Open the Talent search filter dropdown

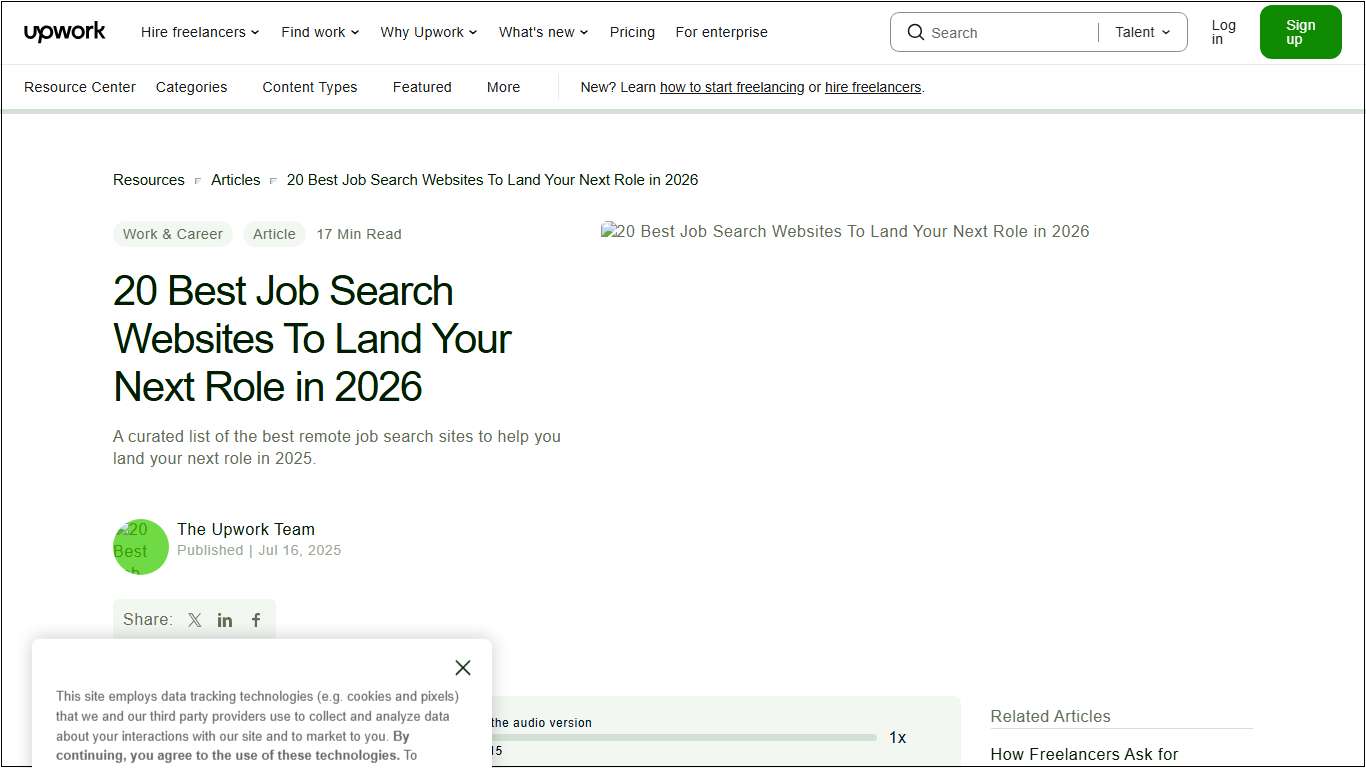(x=1140, y=32)
